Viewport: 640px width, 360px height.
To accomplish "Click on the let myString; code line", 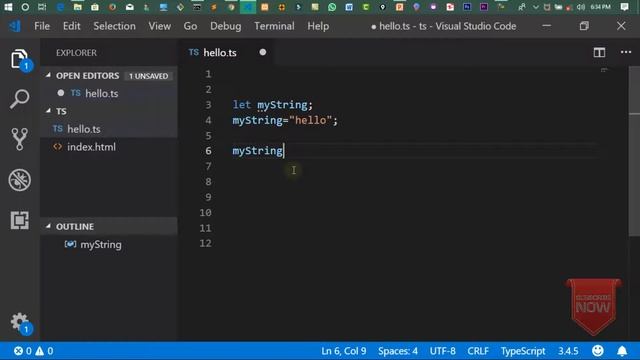I will coord(273,105).
